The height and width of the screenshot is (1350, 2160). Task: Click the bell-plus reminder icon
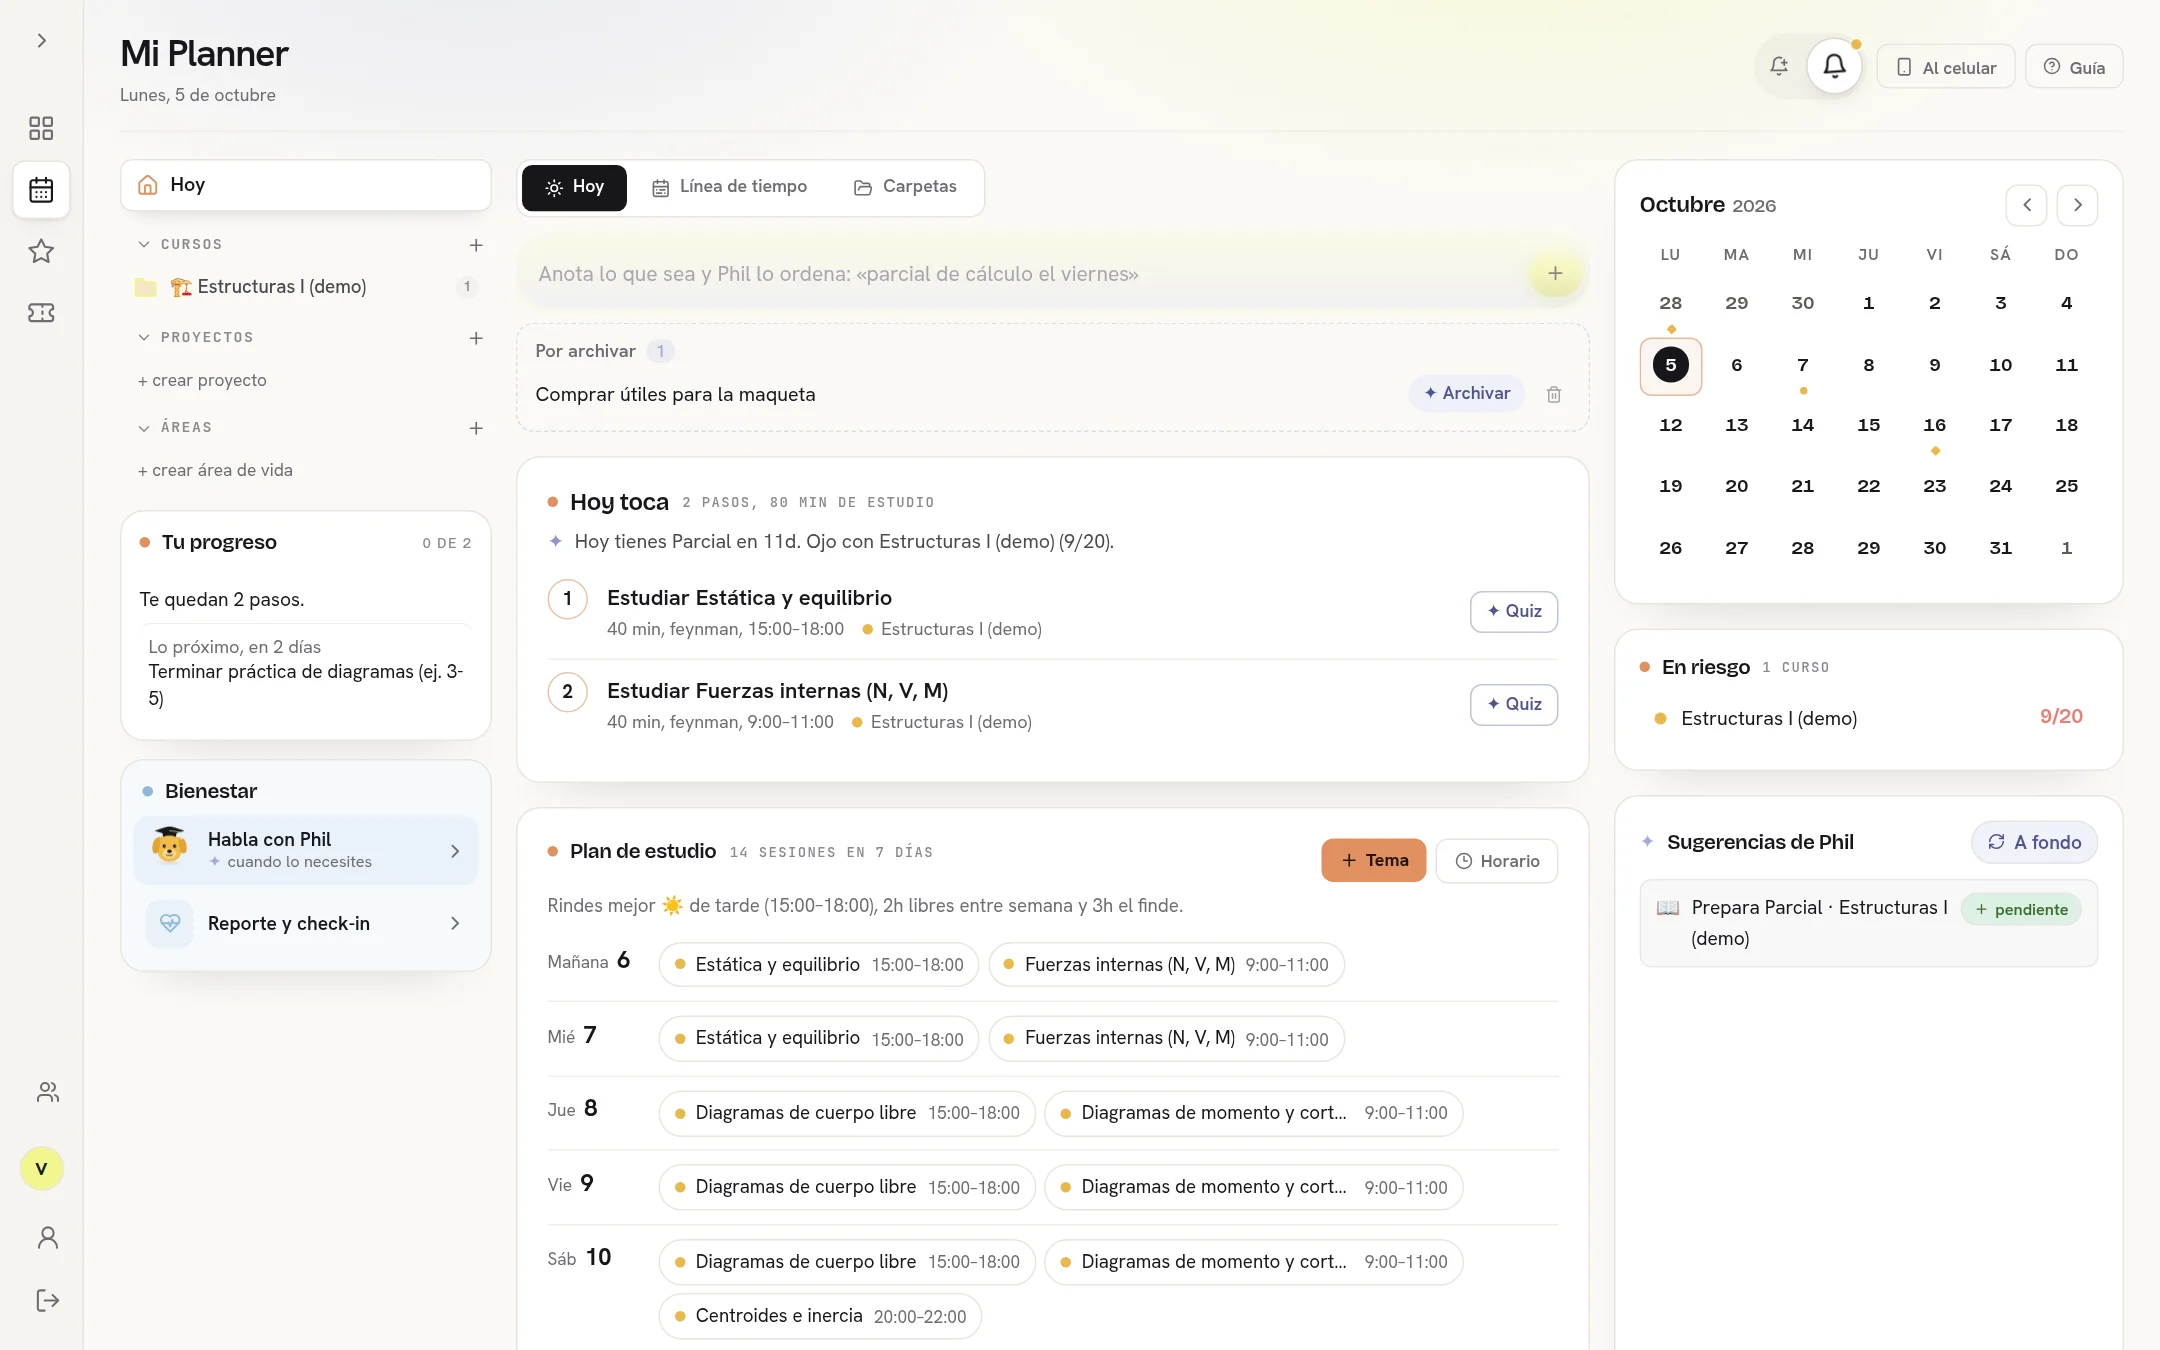point(1779,67)
